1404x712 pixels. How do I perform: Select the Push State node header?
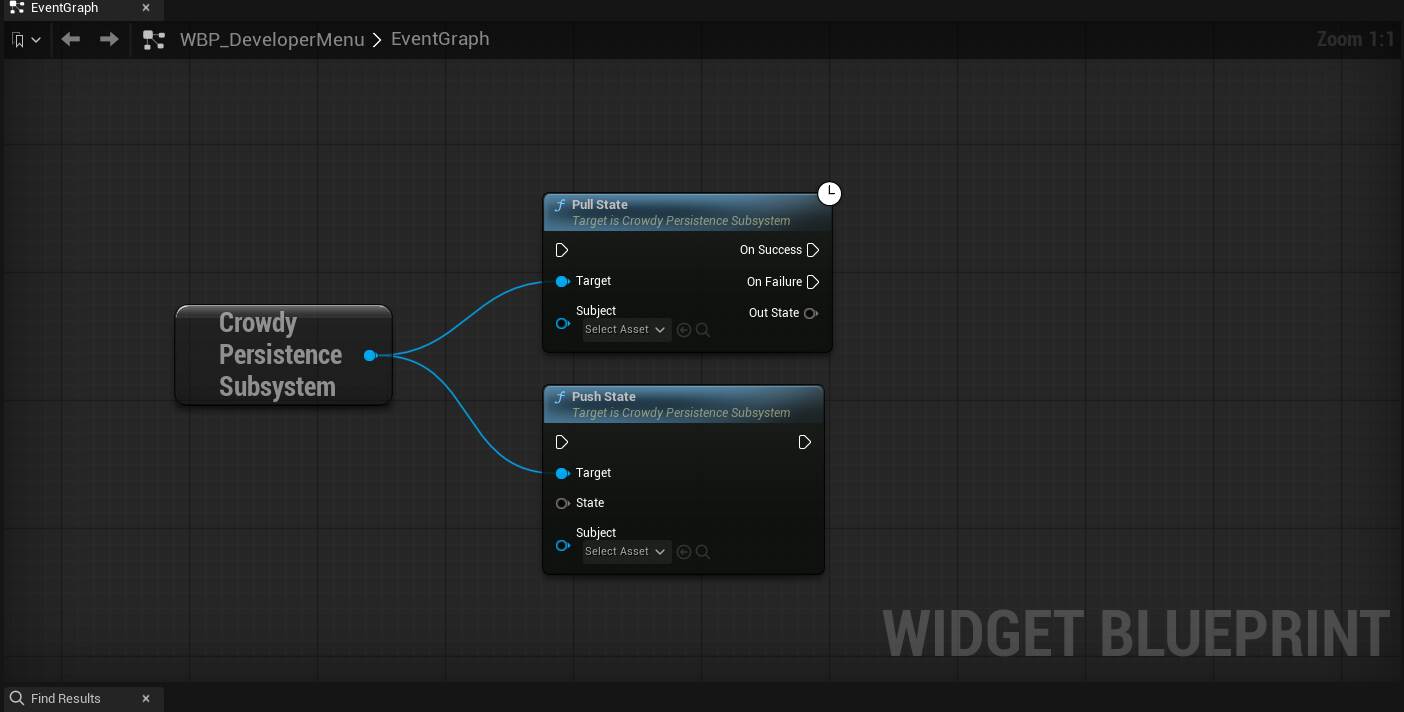click(683, 404)
